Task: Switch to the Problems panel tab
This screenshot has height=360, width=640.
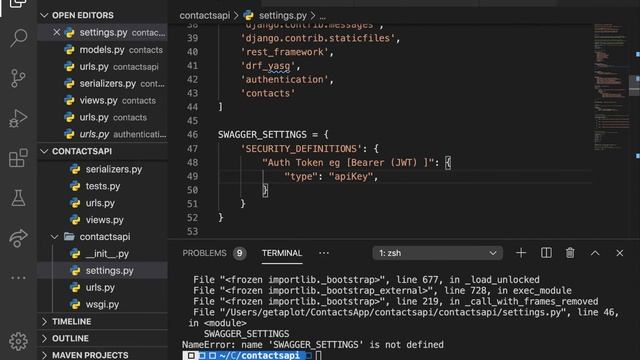Action: click(x=204, y=253)
